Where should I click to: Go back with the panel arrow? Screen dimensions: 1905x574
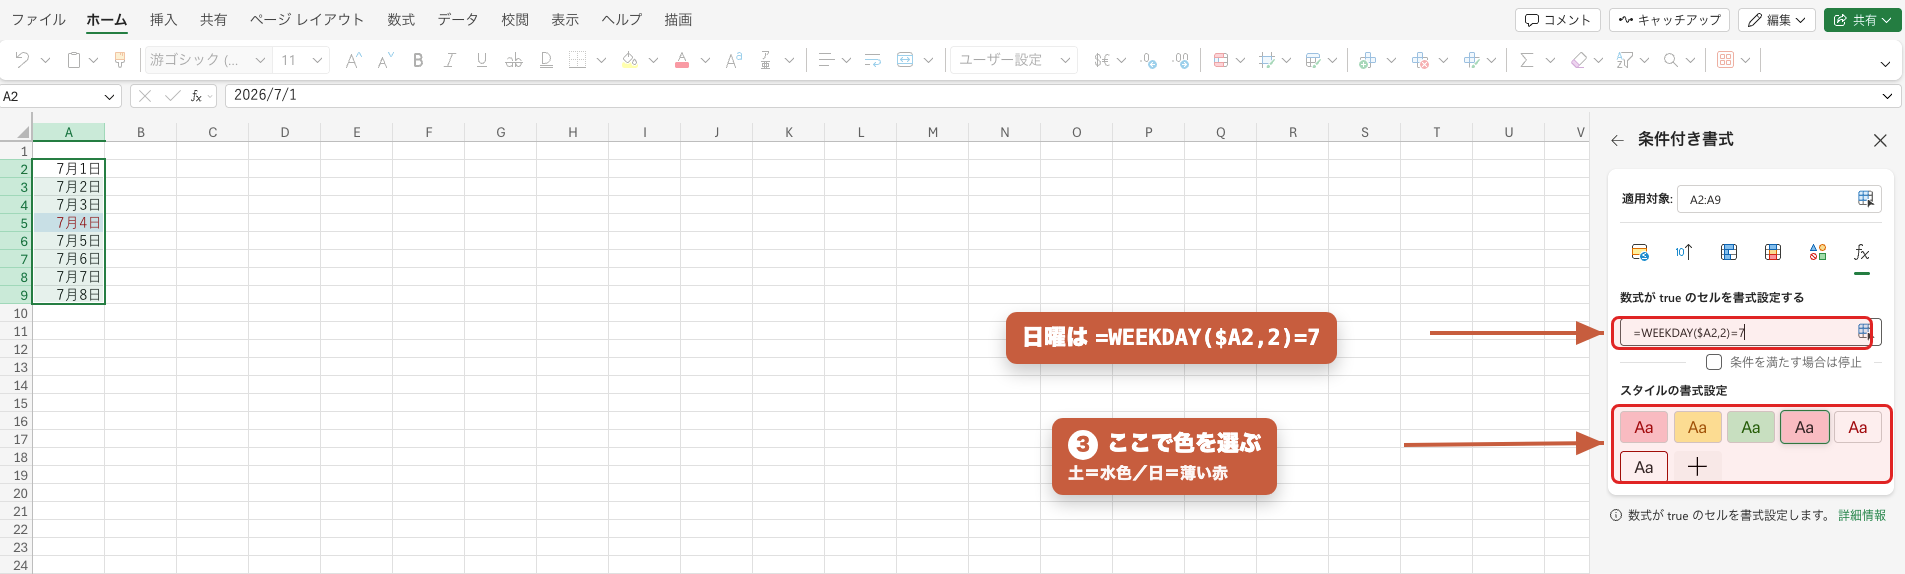click(1617, 141)
